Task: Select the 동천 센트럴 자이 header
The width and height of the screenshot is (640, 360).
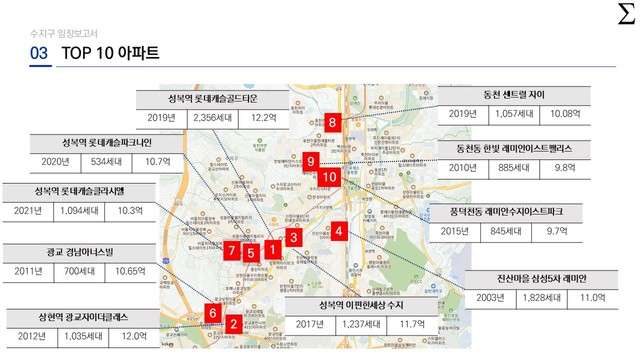Action: tap(514, 95)
